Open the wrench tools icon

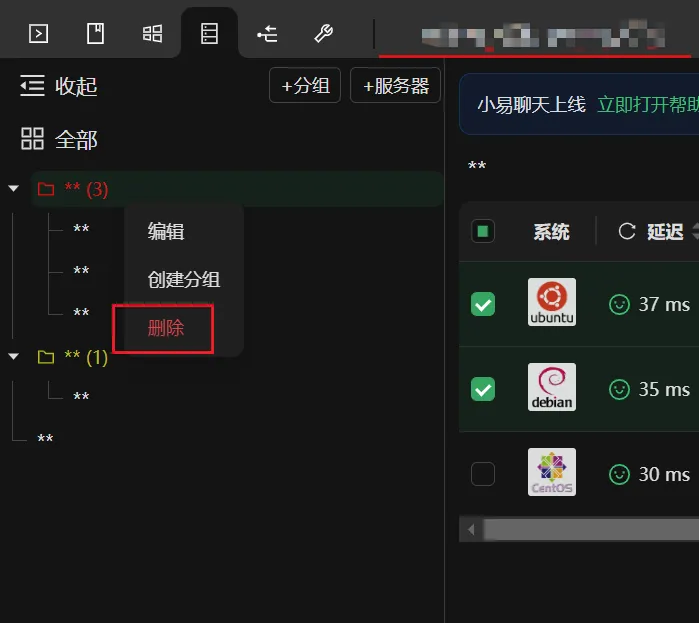pyautogui.click(x=324, y=33)
